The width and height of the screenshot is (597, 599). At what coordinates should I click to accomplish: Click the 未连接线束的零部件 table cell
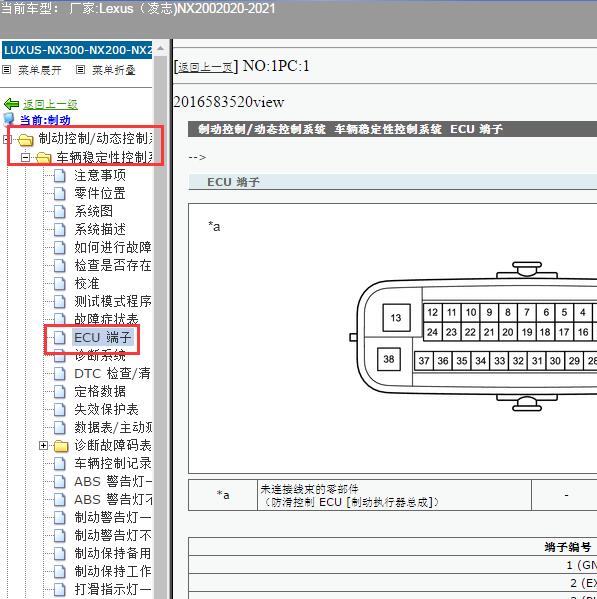click(394, 495)
